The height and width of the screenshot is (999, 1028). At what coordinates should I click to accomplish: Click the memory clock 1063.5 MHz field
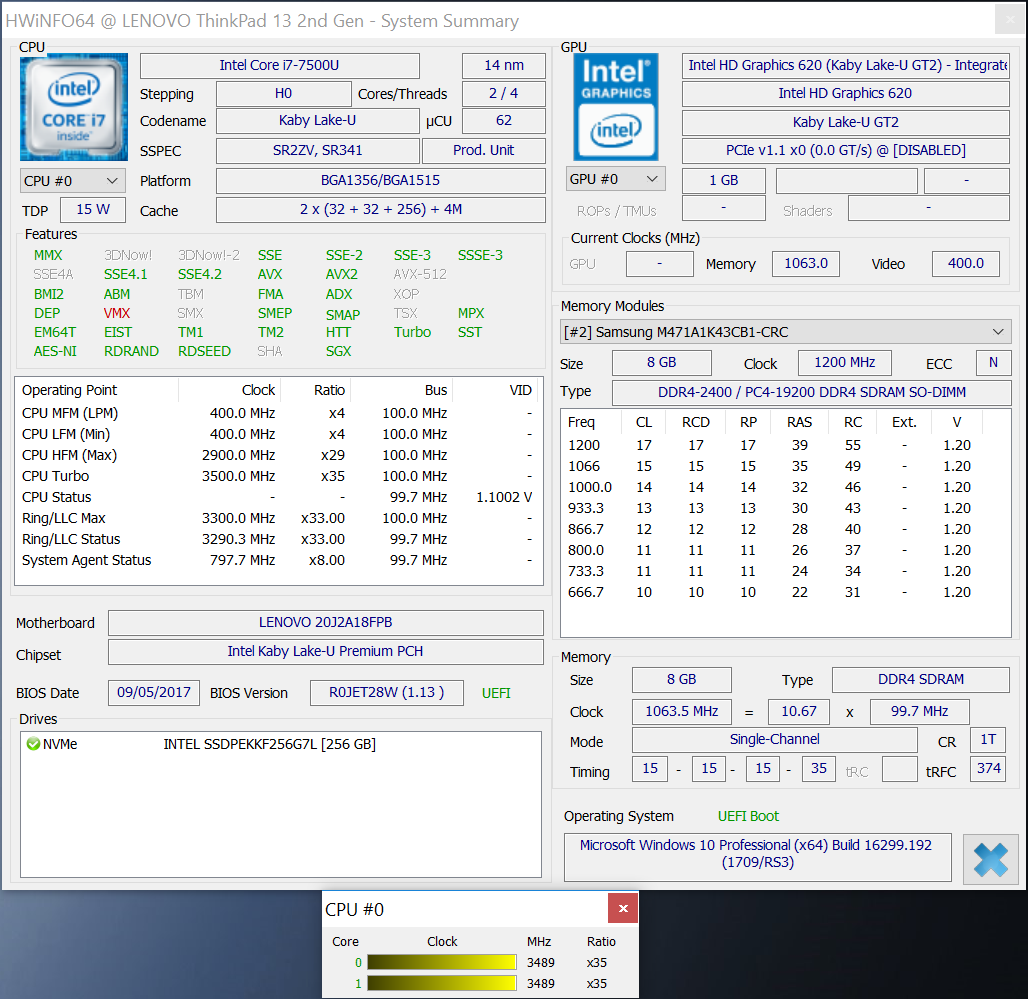682,712
